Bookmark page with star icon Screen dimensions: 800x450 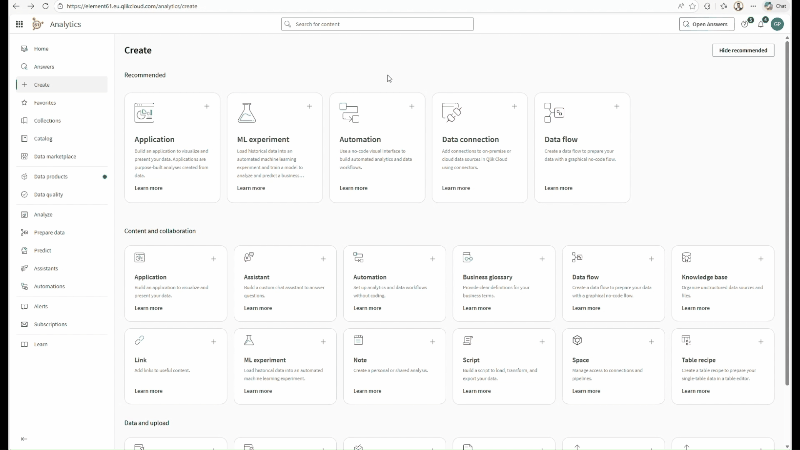692,6
